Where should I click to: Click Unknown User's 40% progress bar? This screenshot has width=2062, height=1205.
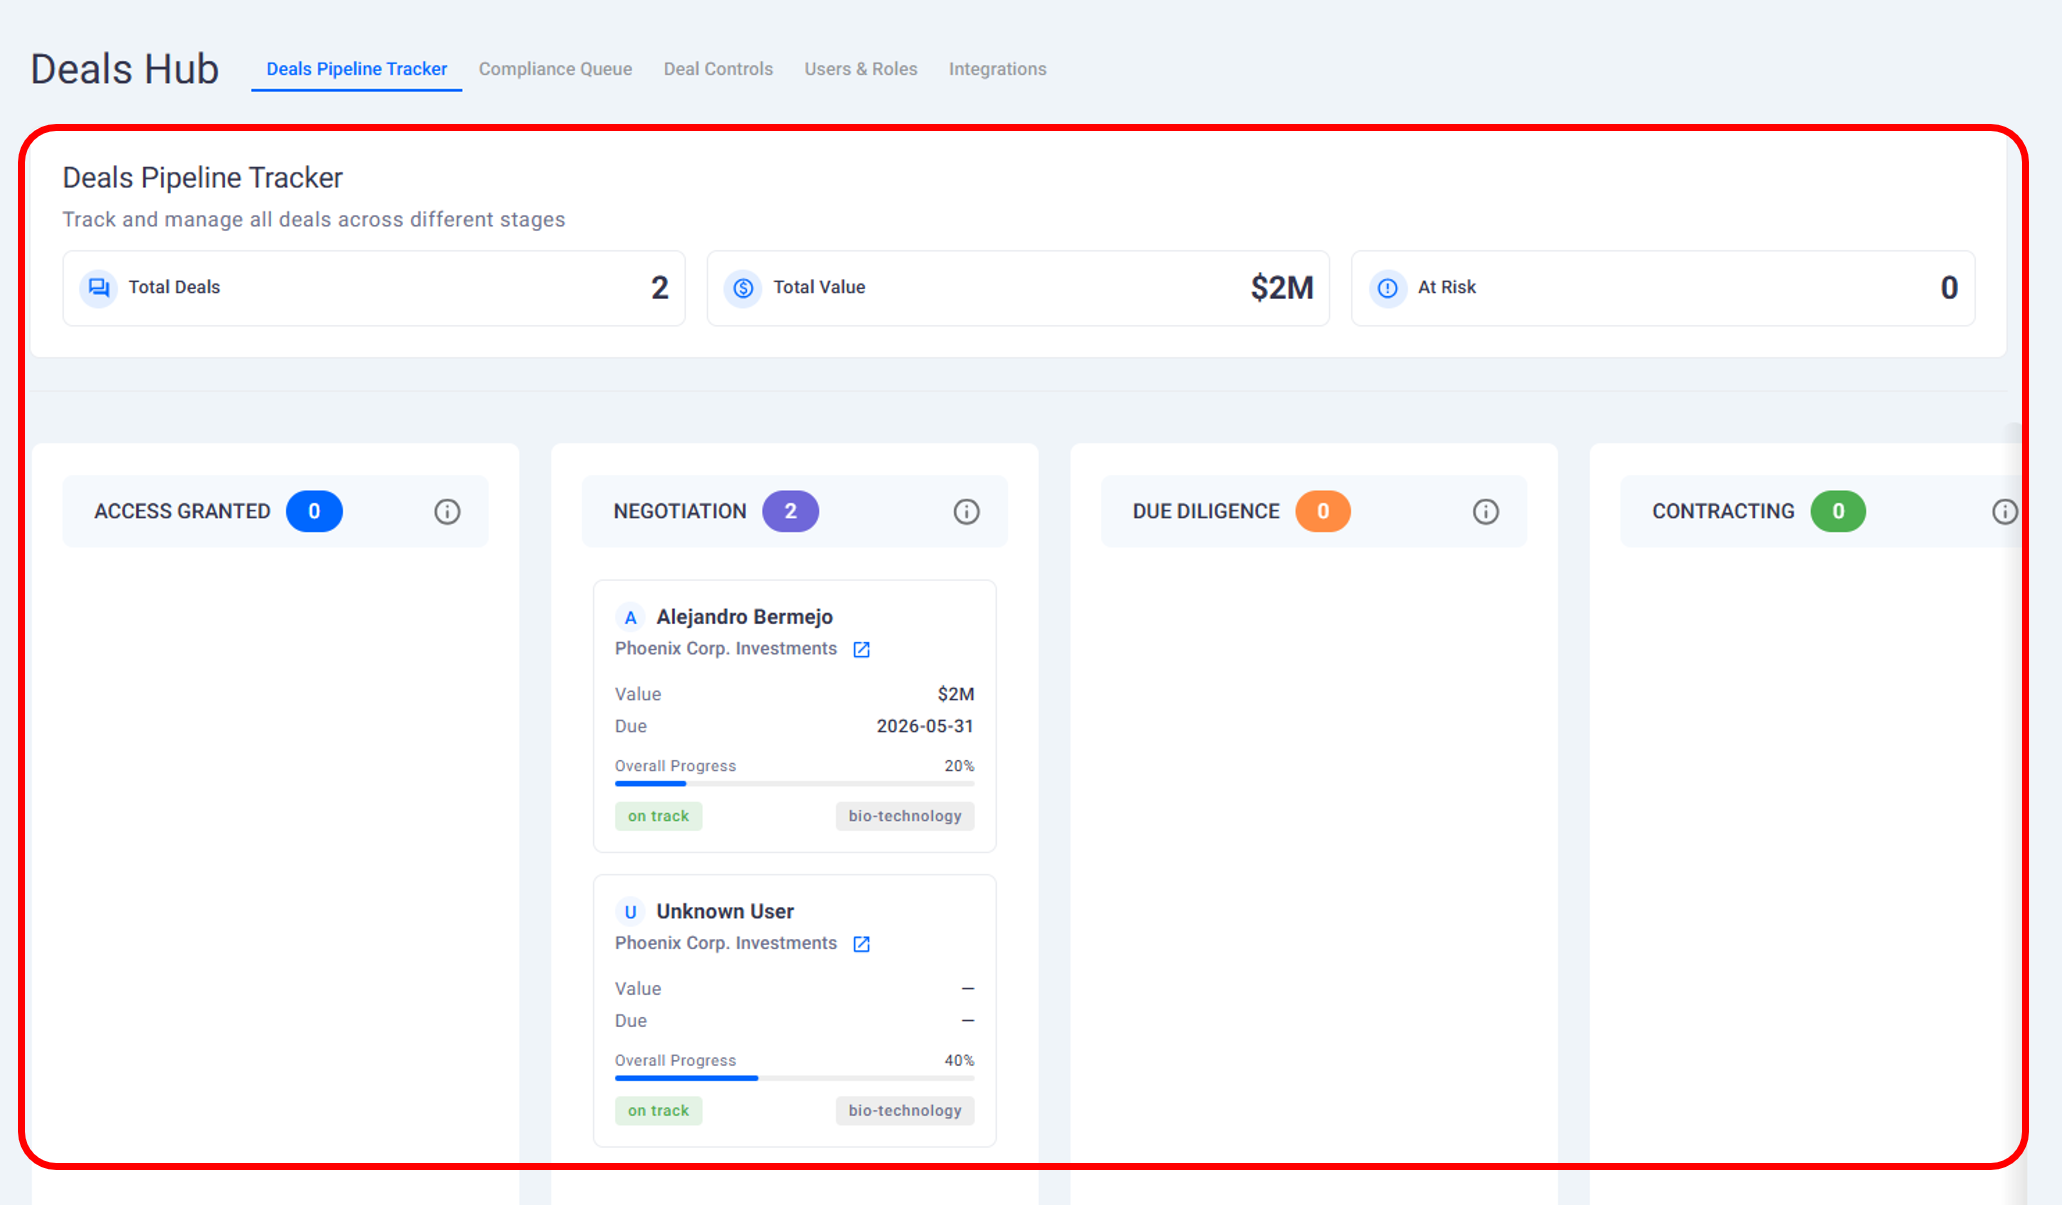coord(794,1078)
